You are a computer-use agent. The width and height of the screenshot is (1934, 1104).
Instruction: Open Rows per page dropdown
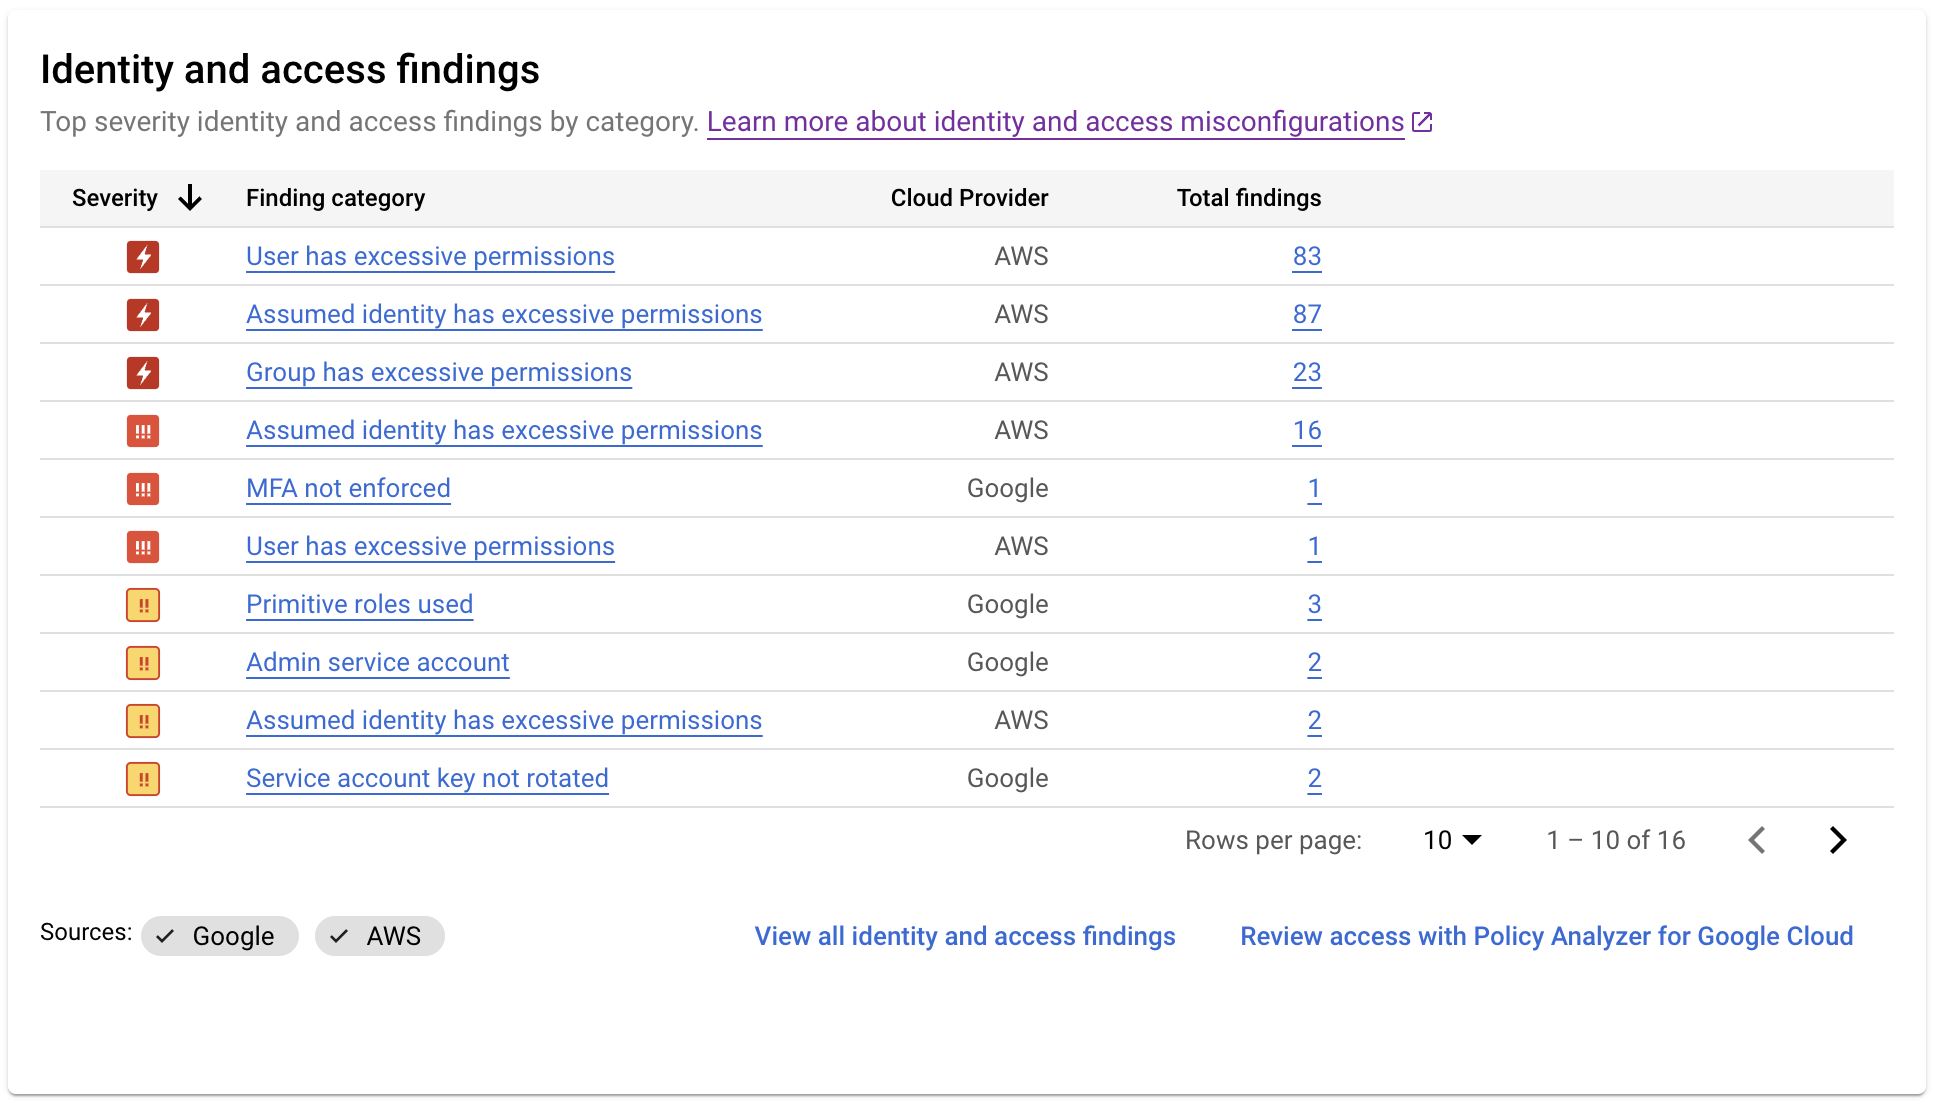point(1452,840)
